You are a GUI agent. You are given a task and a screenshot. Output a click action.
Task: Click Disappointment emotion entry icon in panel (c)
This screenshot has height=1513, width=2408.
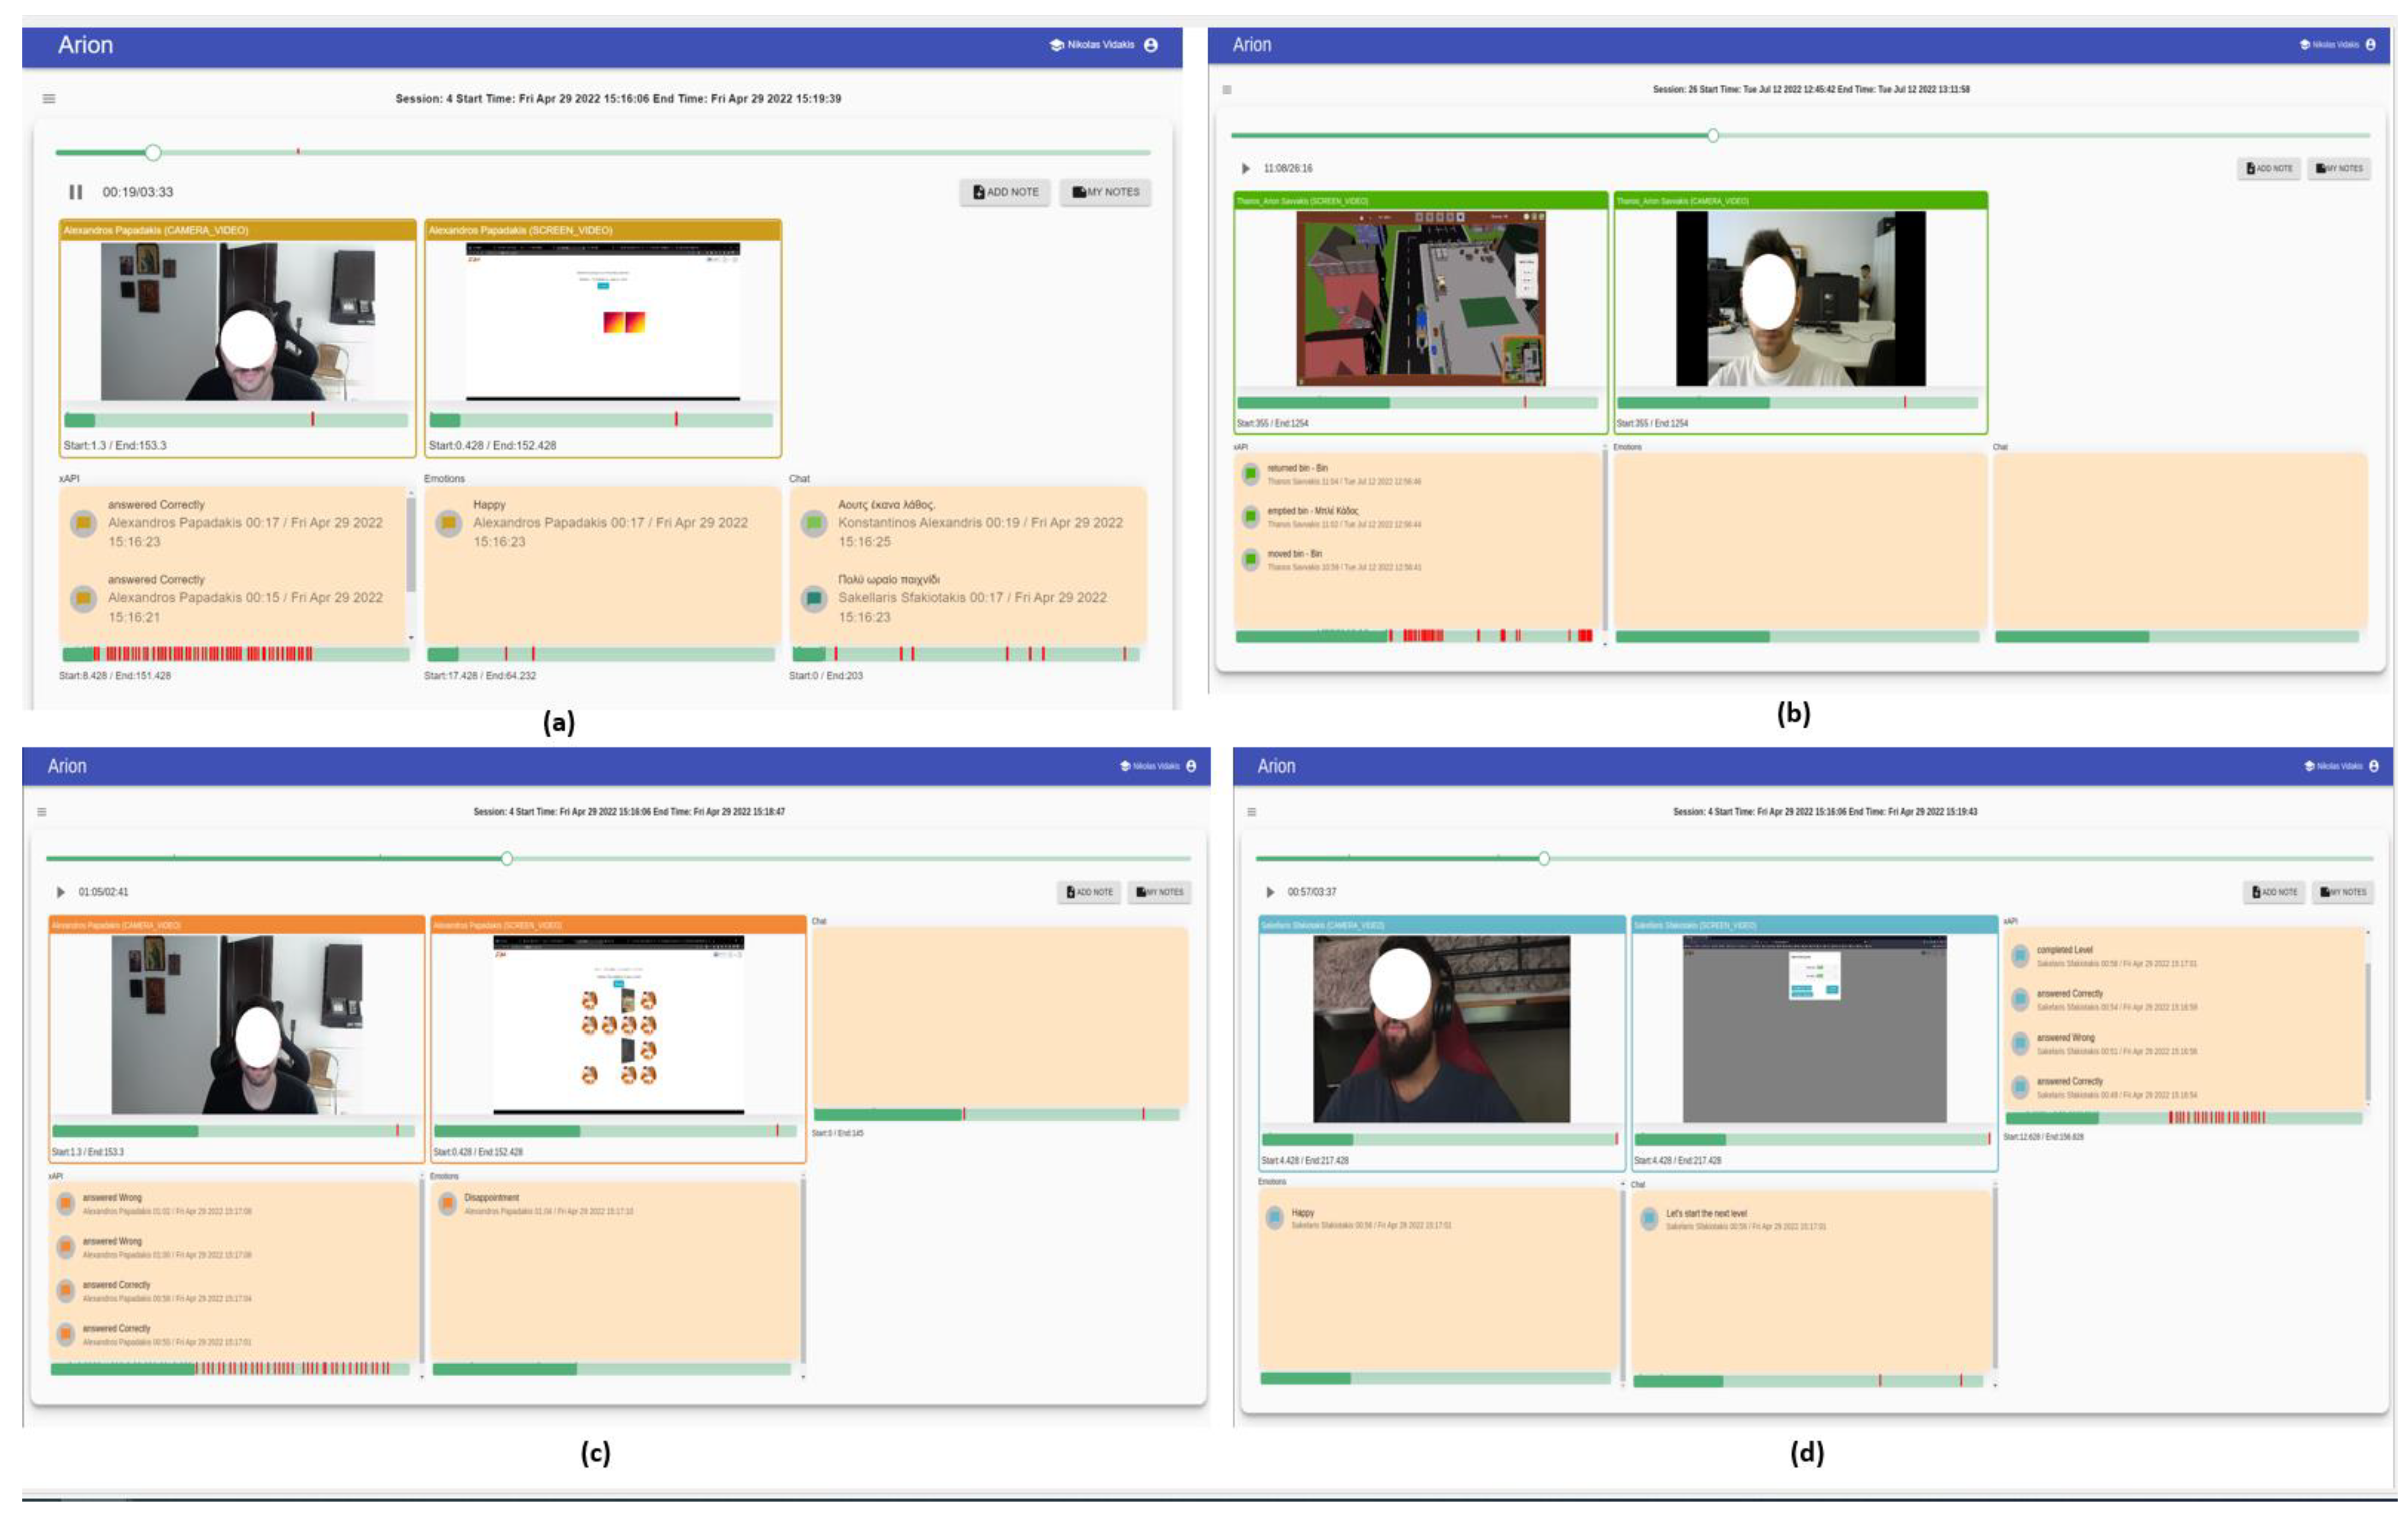pos(448,1203)
